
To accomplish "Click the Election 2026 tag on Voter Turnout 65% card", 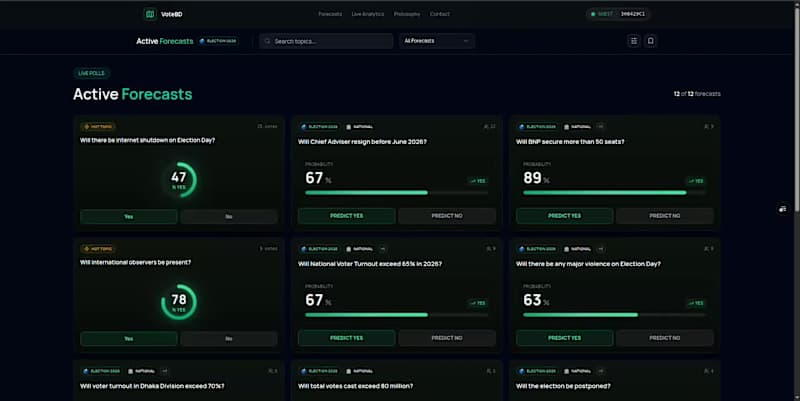I will 319,249.
